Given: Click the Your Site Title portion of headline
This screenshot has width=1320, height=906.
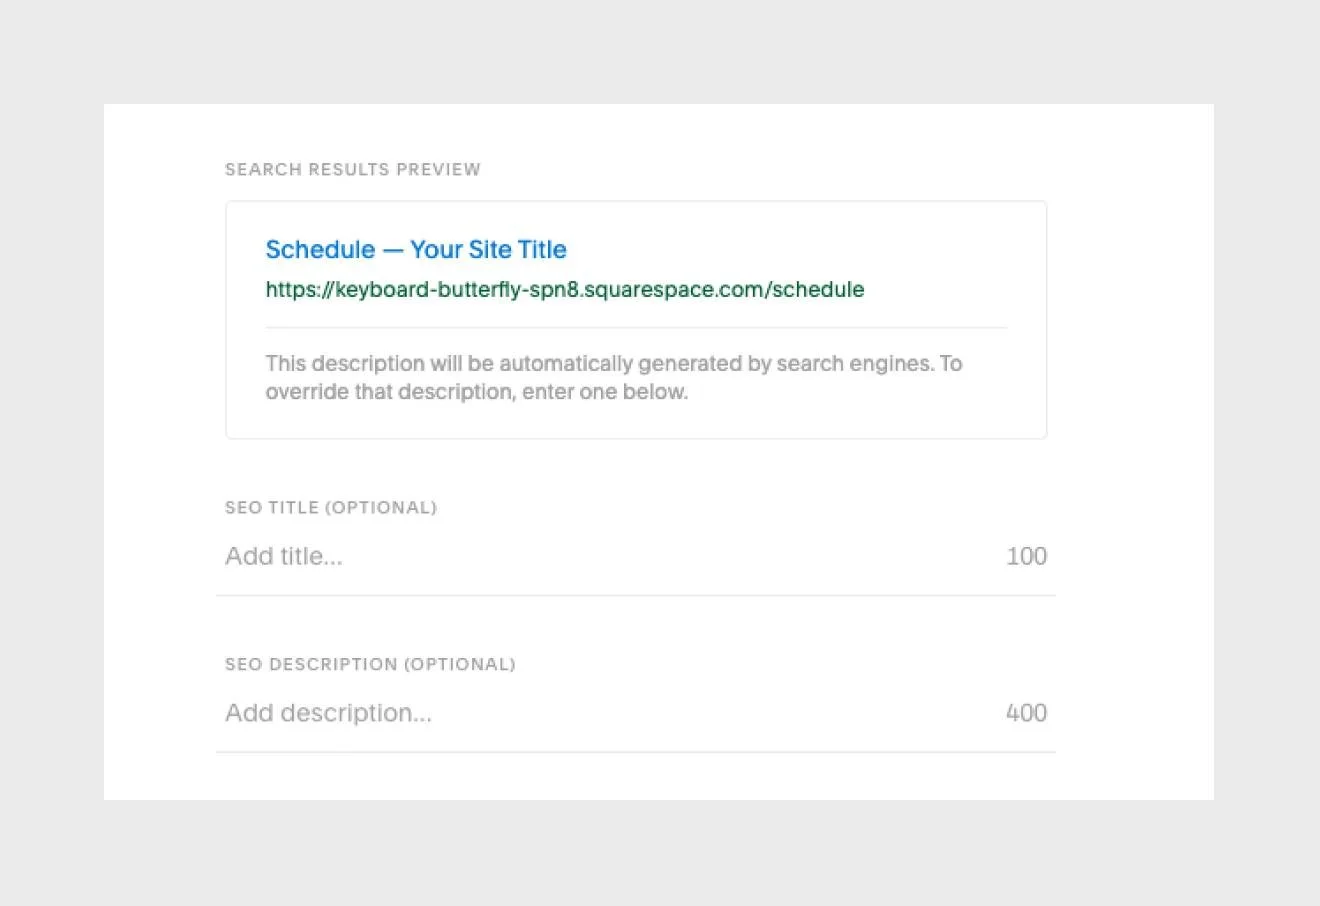Looking at the screenshot, I should pos(488,250).
